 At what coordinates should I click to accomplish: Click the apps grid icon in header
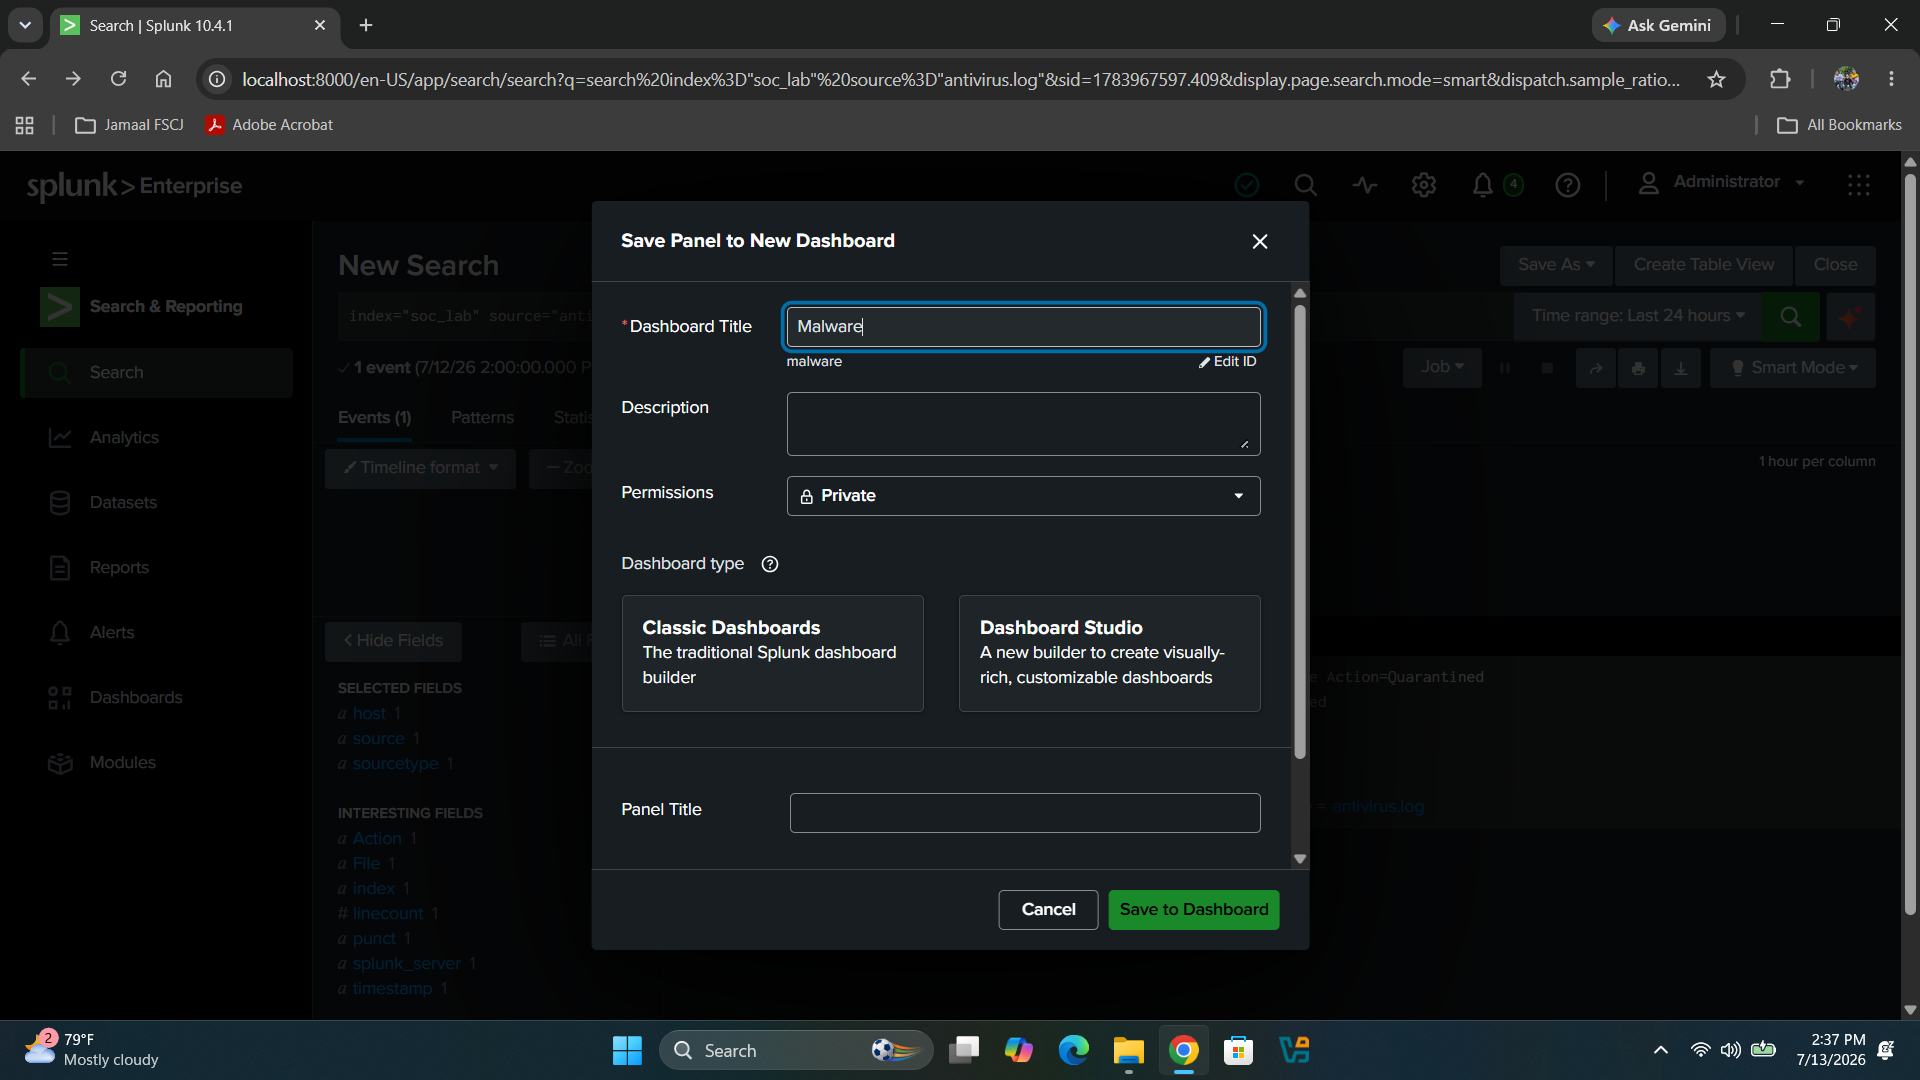(x=1859, y=185)
